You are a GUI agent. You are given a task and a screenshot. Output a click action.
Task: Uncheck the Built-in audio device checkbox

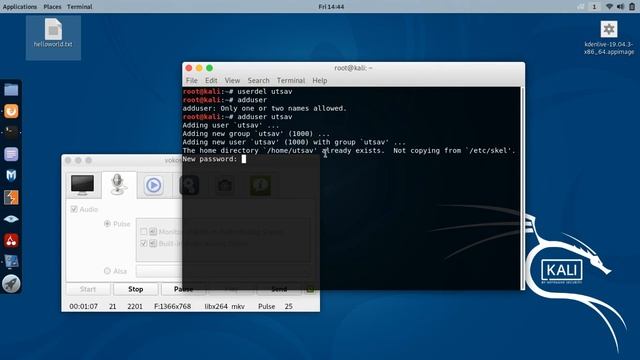(144, 243)
